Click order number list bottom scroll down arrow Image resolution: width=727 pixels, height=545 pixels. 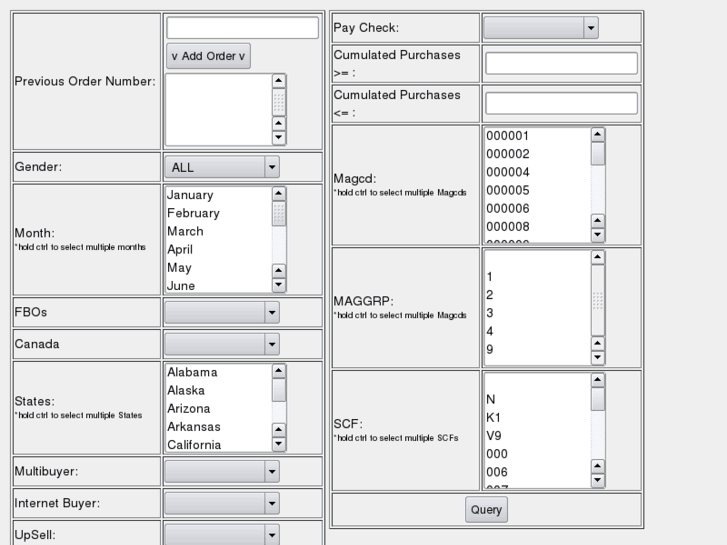coord(279,137)
